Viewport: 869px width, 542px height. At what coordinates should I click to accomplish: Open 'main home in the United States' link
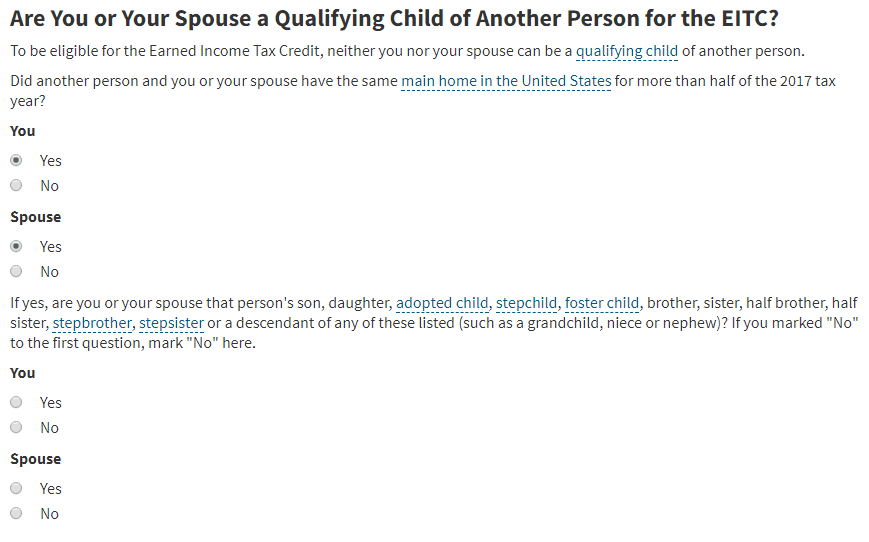[506, 81]
